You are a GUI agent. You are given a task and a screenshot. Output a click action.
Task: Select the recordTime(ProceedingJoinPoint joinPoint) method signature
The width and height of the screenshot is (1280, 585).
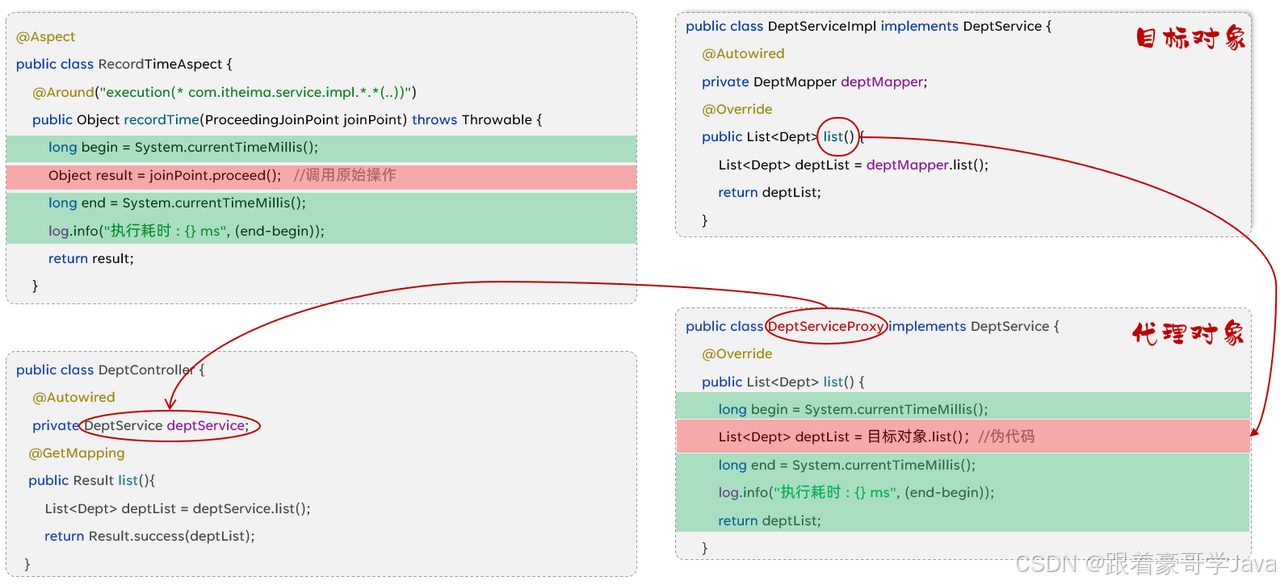(x=287, y=120)
